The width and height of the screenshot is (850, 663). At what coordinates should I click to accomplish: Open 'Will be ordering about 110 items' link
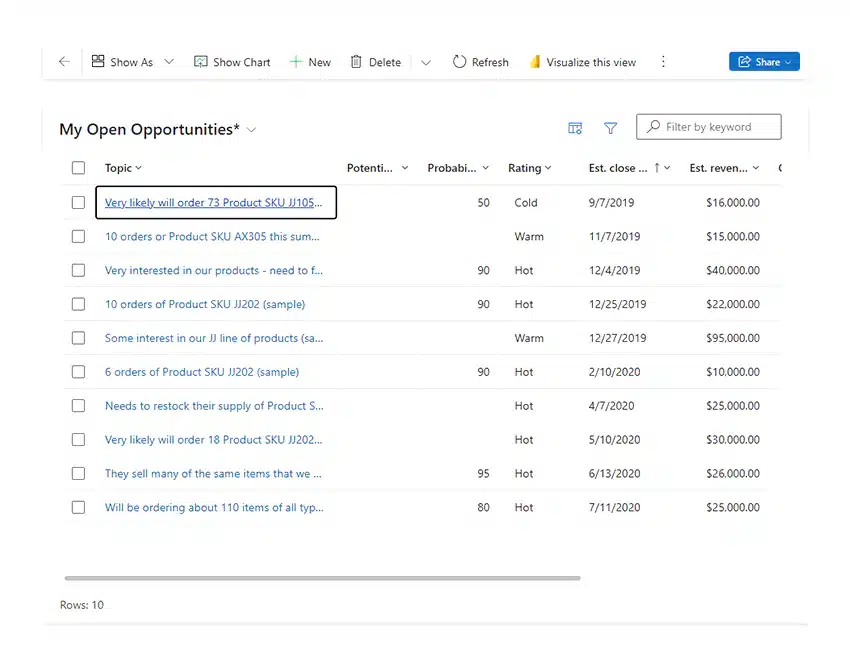[214, 507]
